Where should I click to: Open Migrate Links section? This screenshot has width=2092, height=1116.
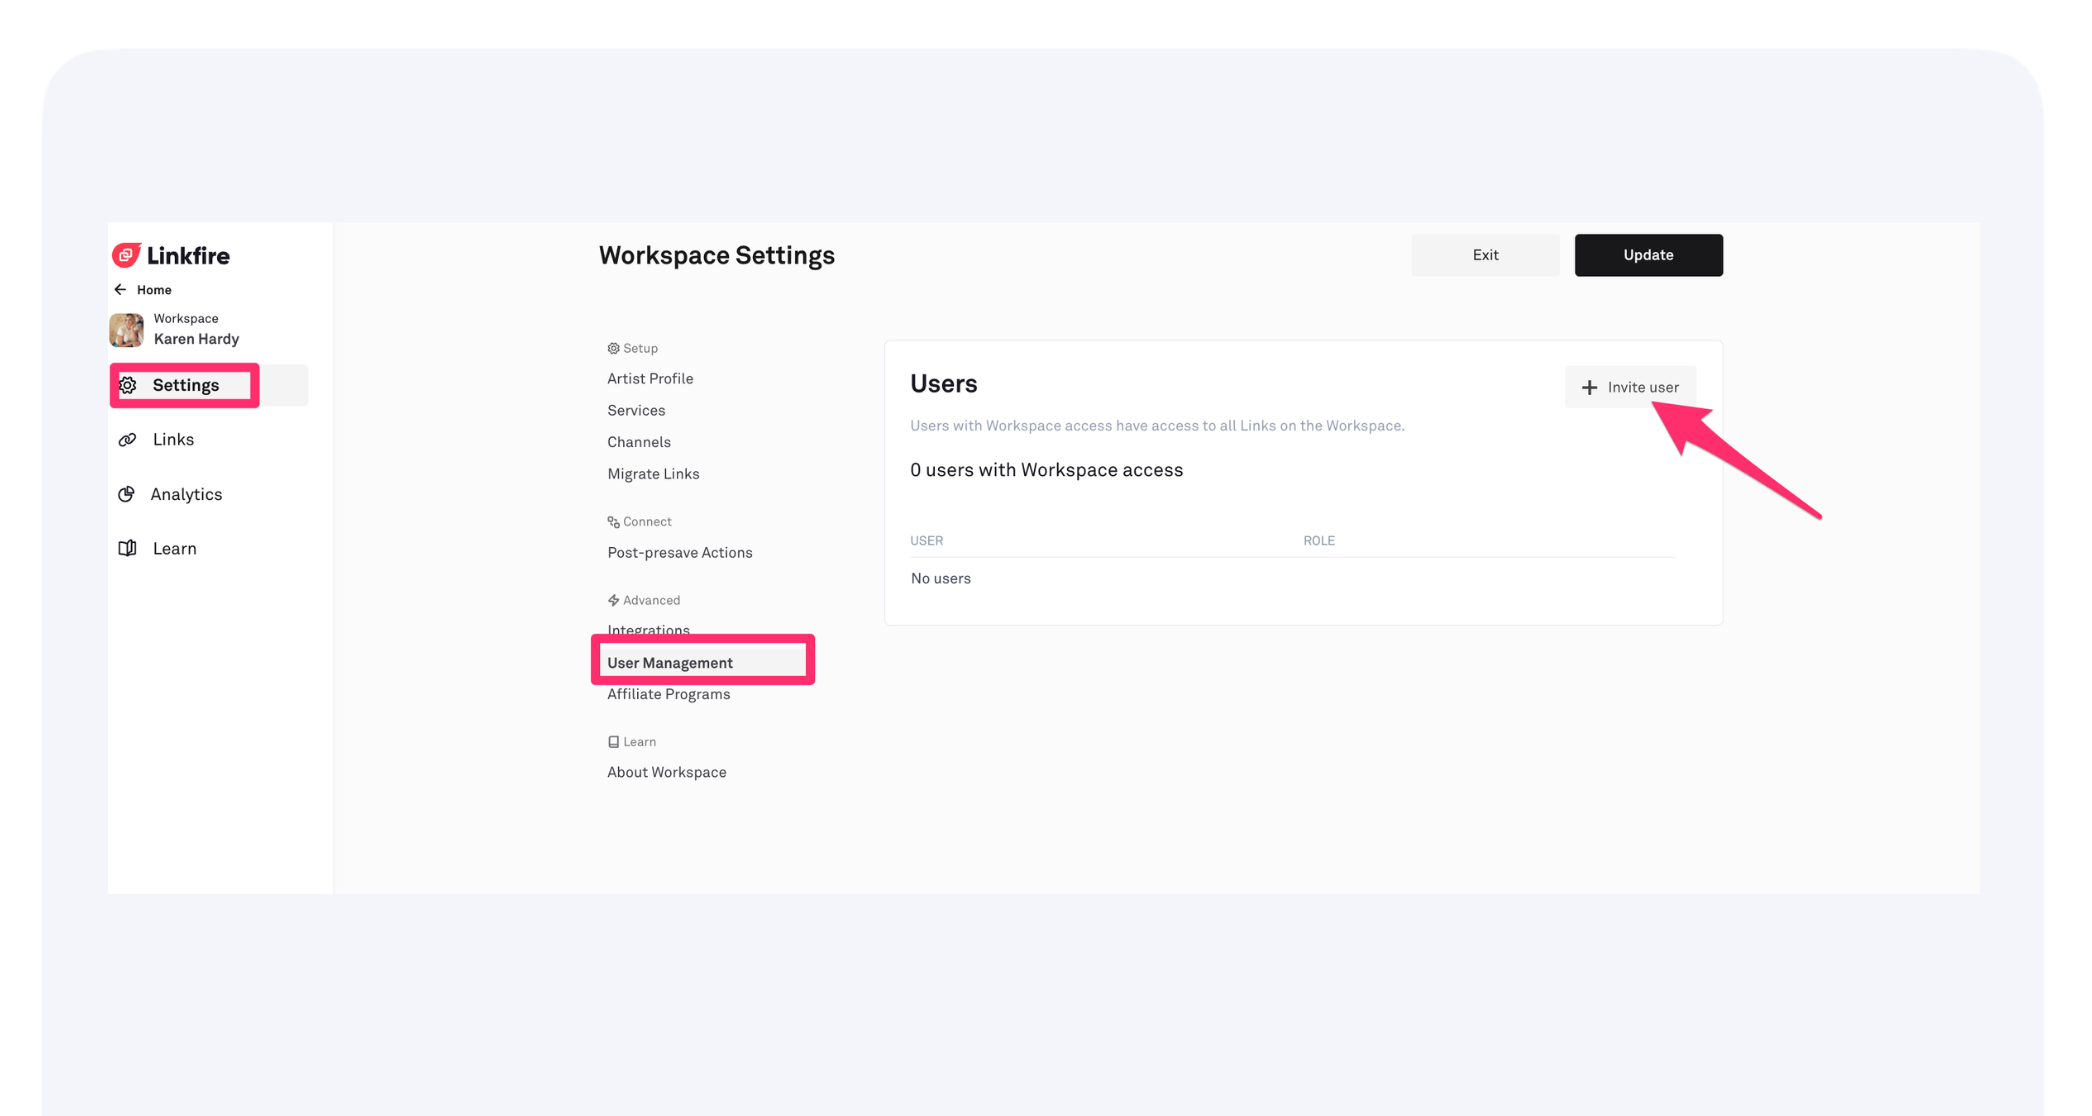[653, 474]
